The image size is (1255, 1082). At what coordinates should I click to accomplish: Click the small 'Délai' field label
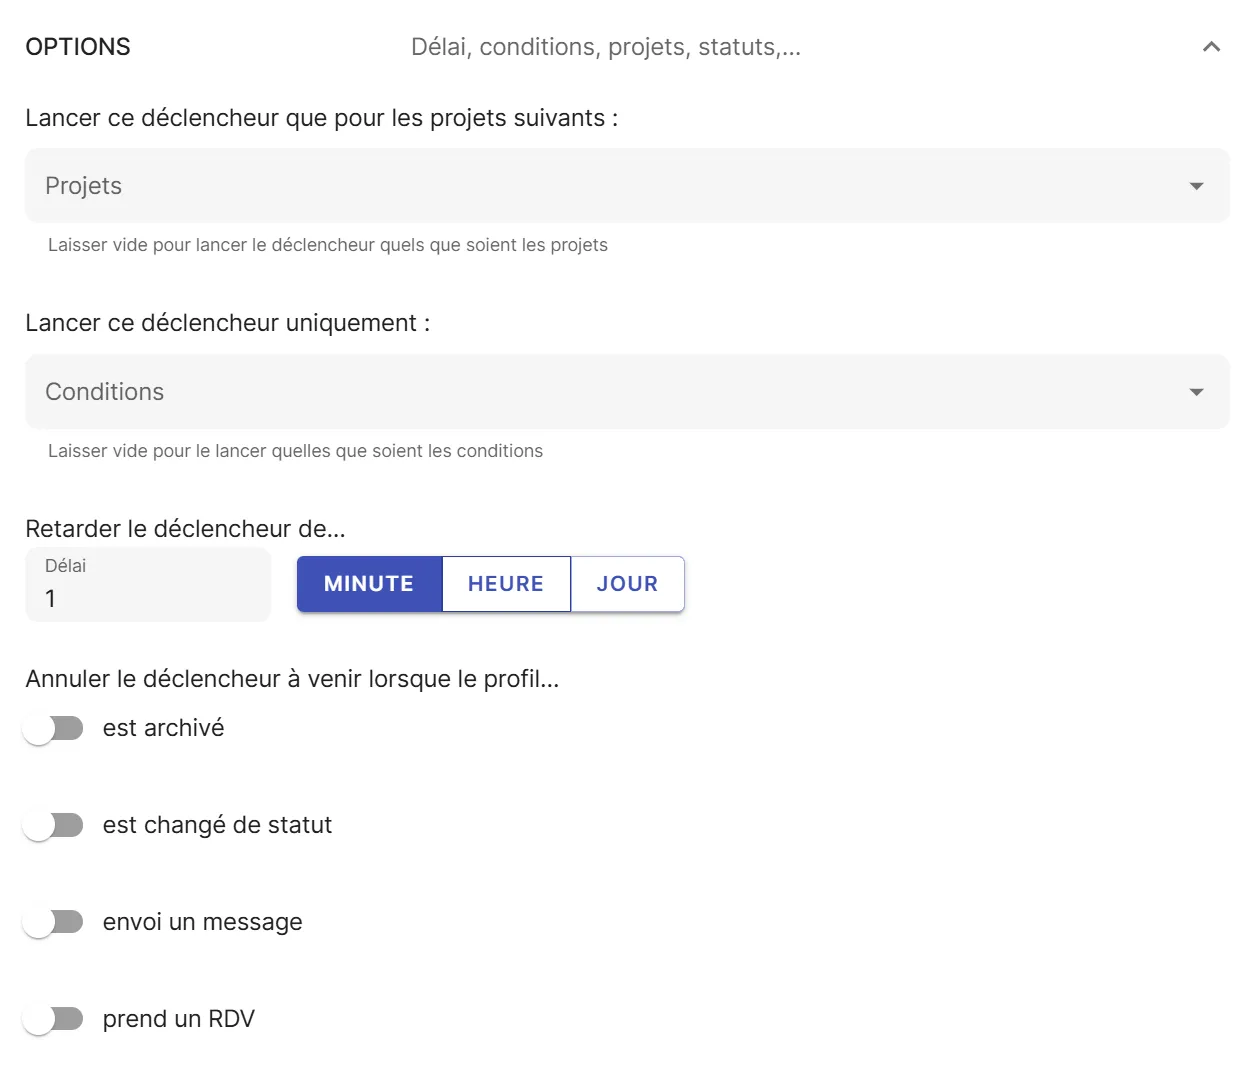(66, 566)
